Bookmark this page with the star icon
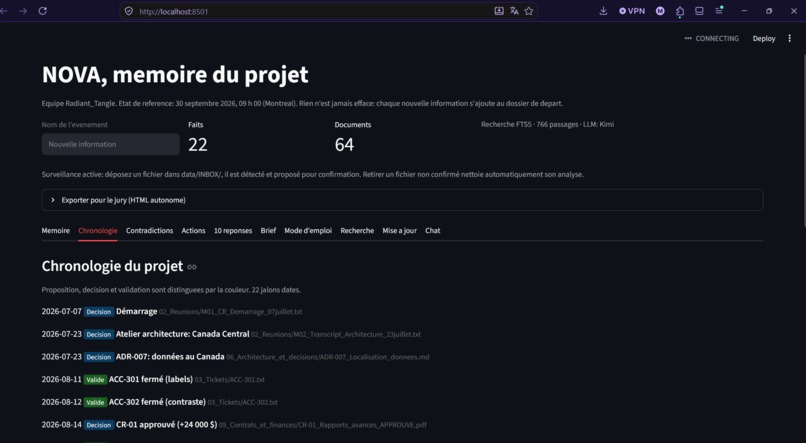 coord(529,11)
